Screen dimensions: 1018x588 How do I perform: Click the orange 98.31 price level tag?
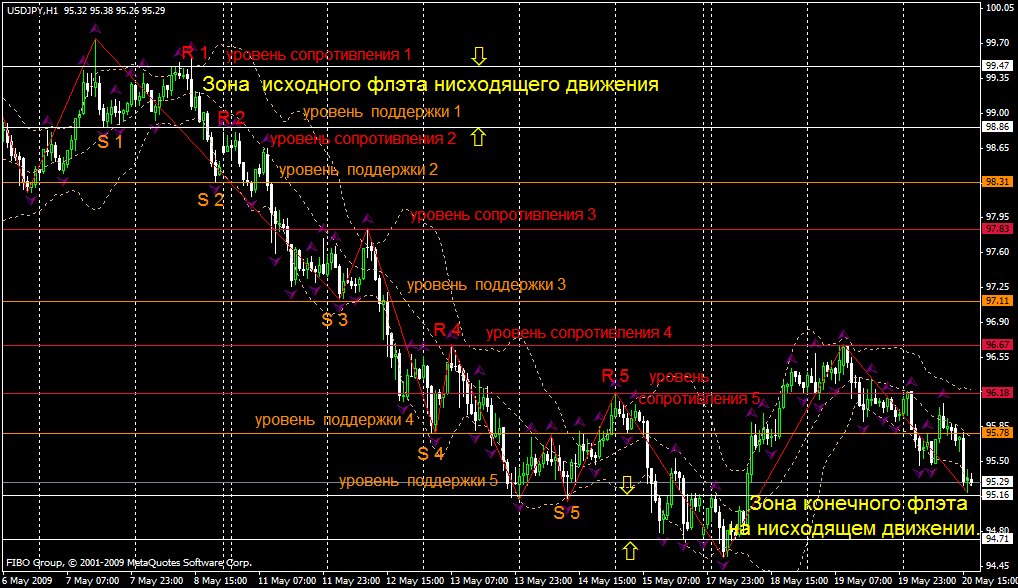[997, 182]
